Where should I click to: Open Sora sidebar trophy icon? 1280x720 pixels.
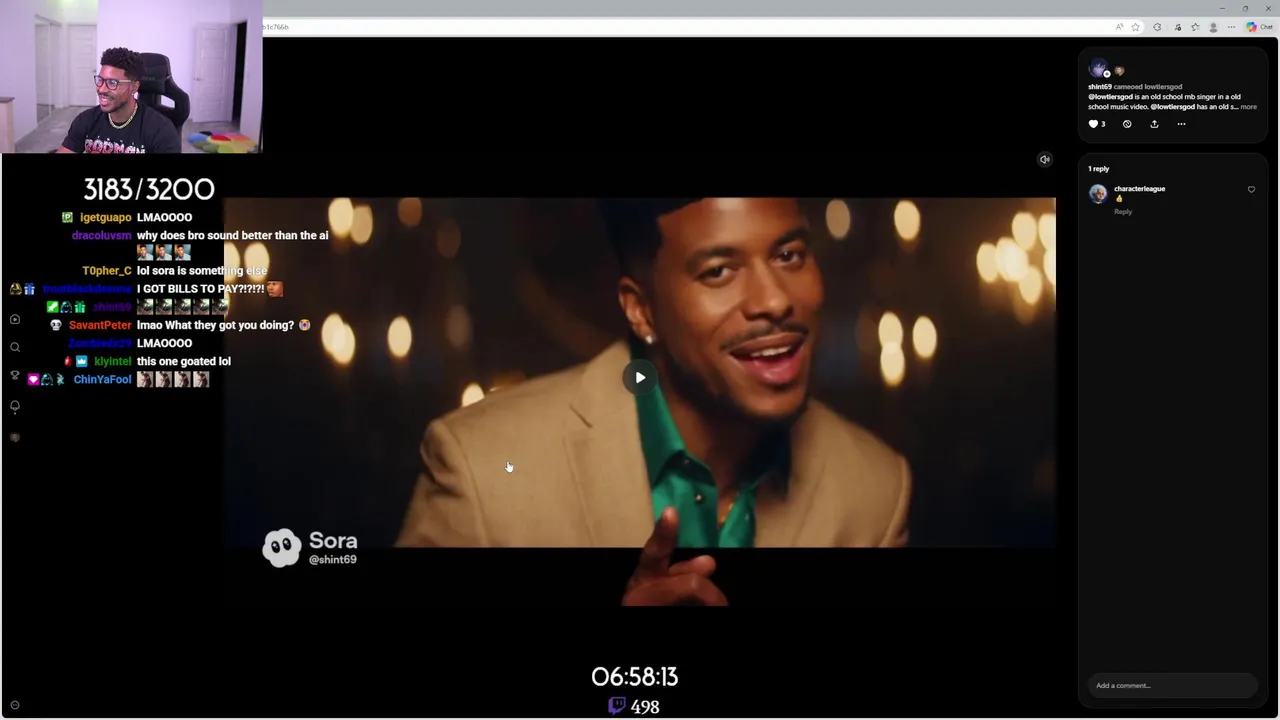point(15,376)
